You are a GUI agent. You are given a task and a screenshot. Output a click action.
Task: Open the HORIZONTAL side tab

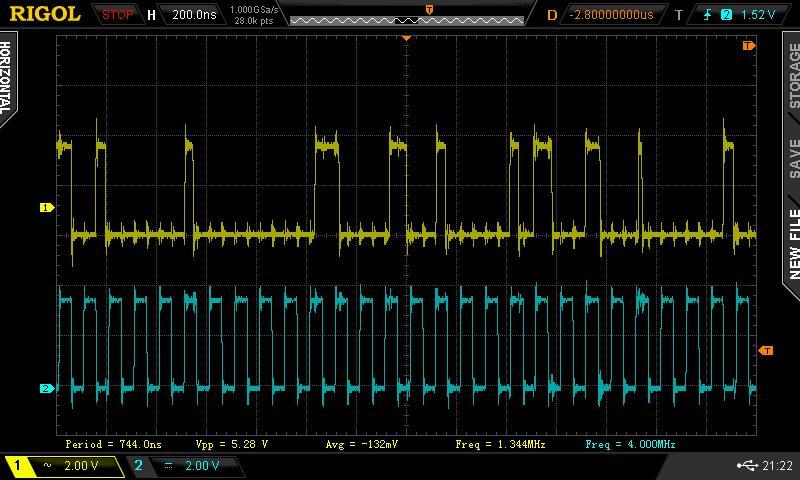(6, 78)
